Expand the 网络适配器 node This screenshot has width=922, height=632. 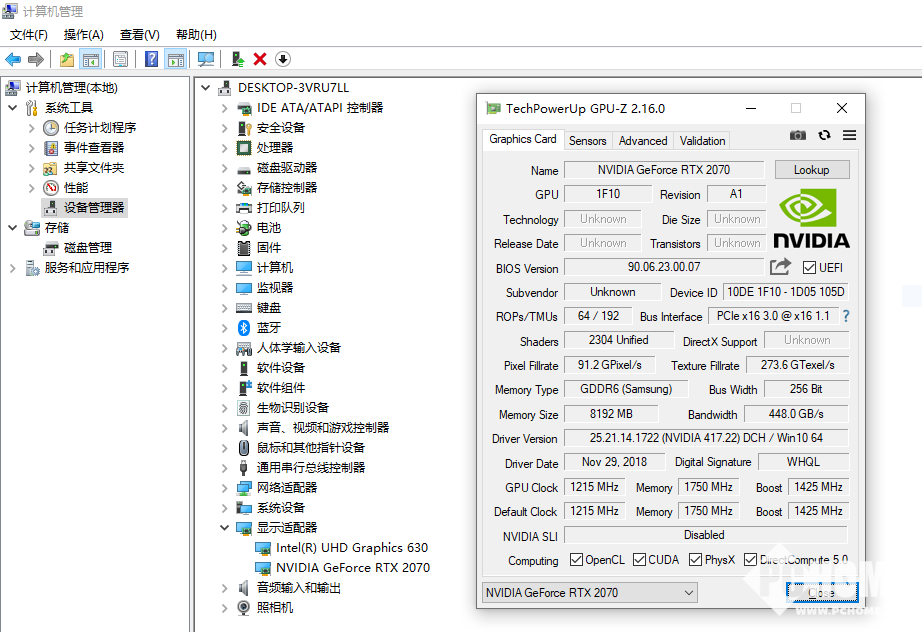(x=224, y=487)
